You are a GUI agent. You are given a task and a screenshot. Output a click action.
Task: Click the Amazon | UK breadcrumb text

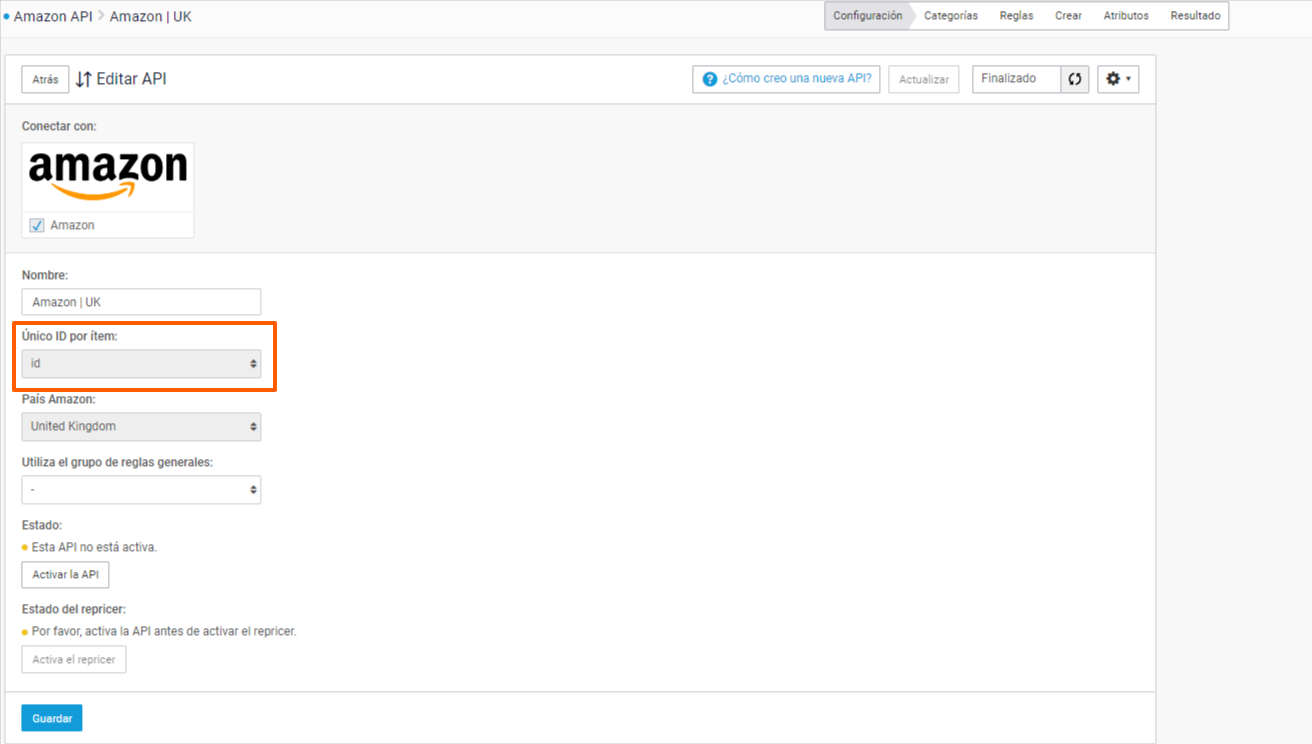click(x=151, y=17)
